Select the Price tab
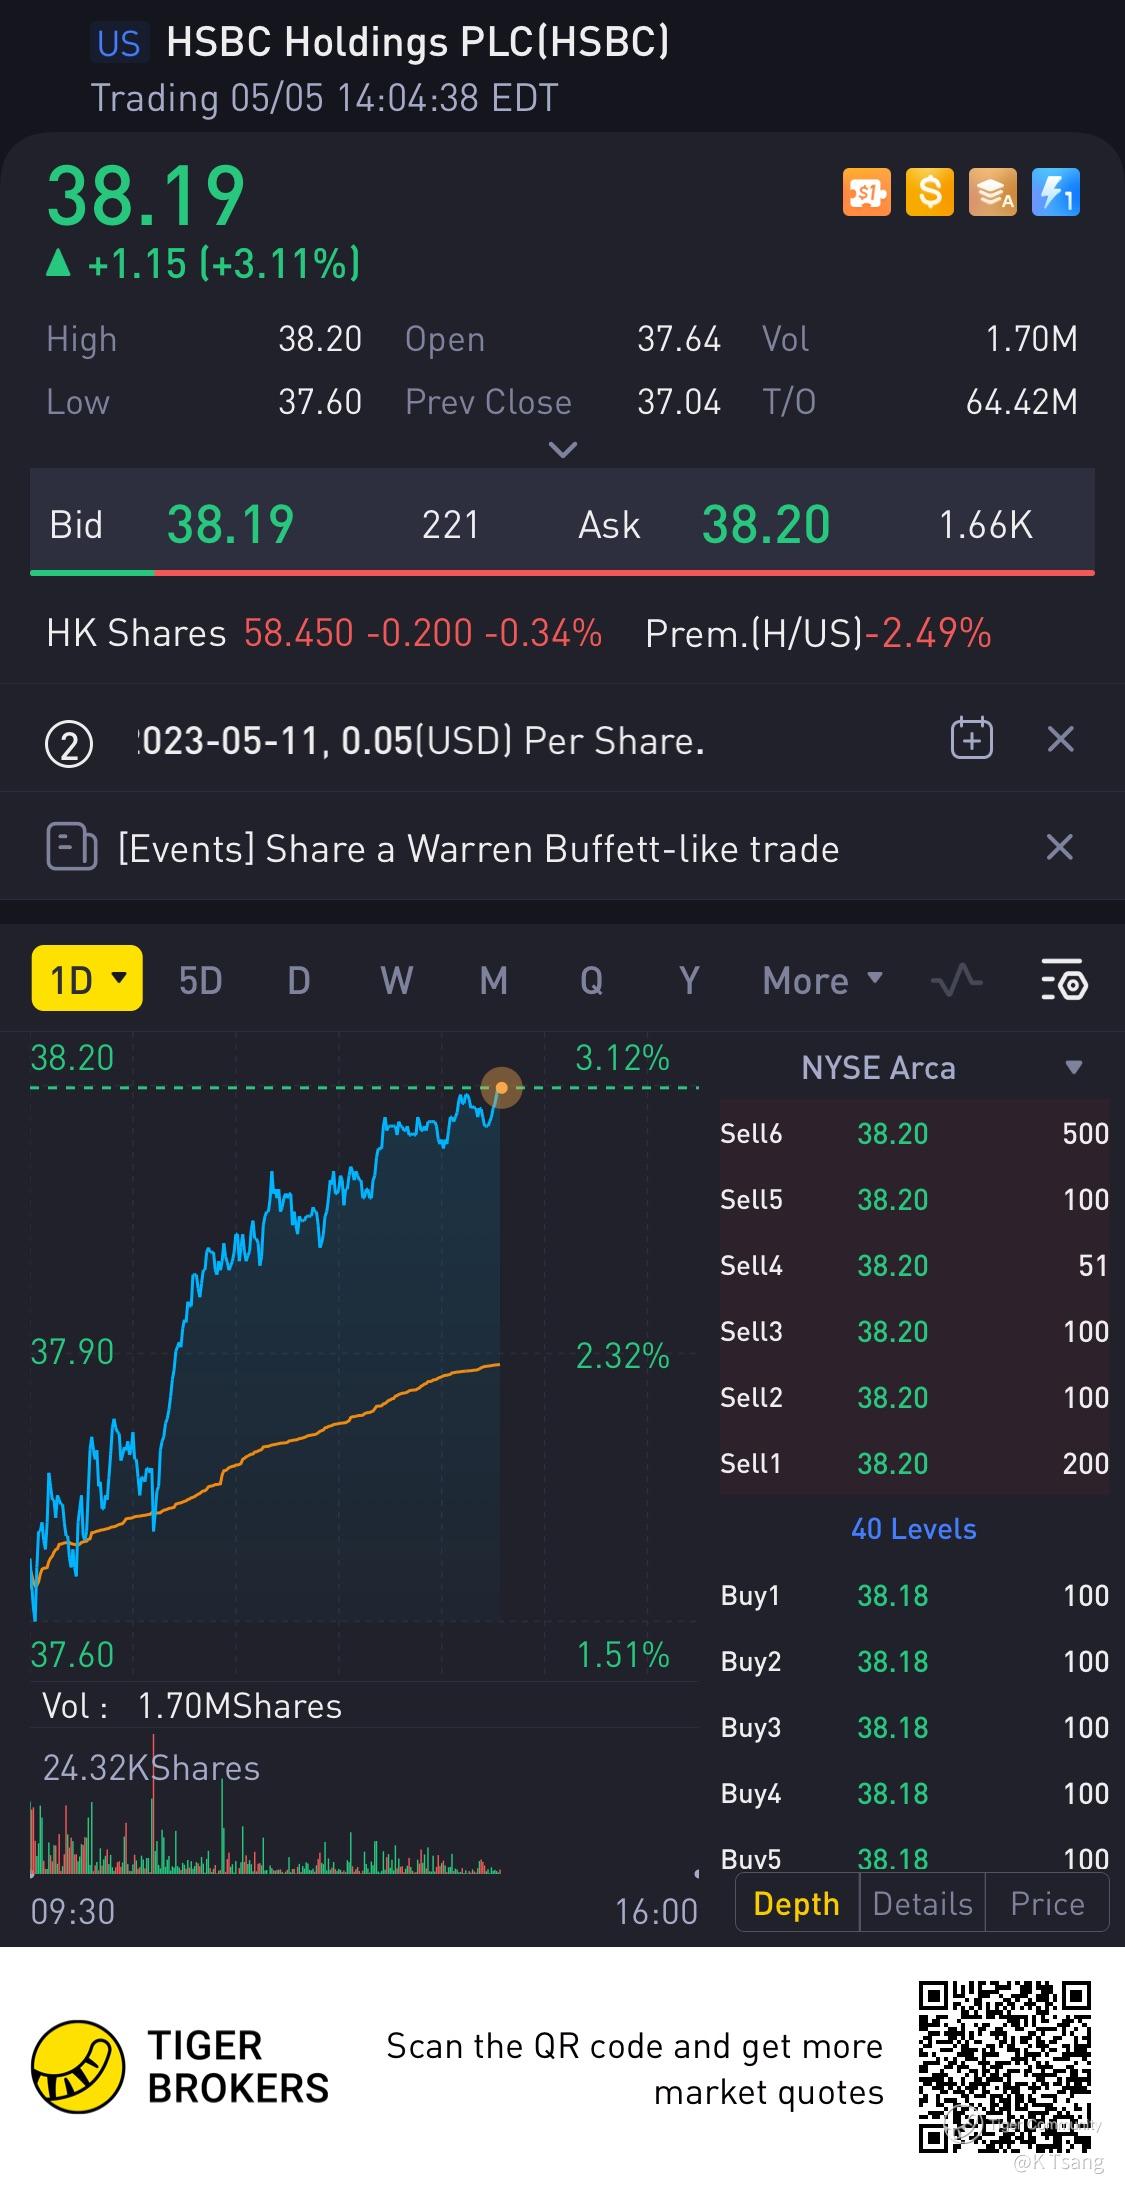The height and width of the screenshot is (2187, 1125). pyautogui.click(x=1047, y=1903)
